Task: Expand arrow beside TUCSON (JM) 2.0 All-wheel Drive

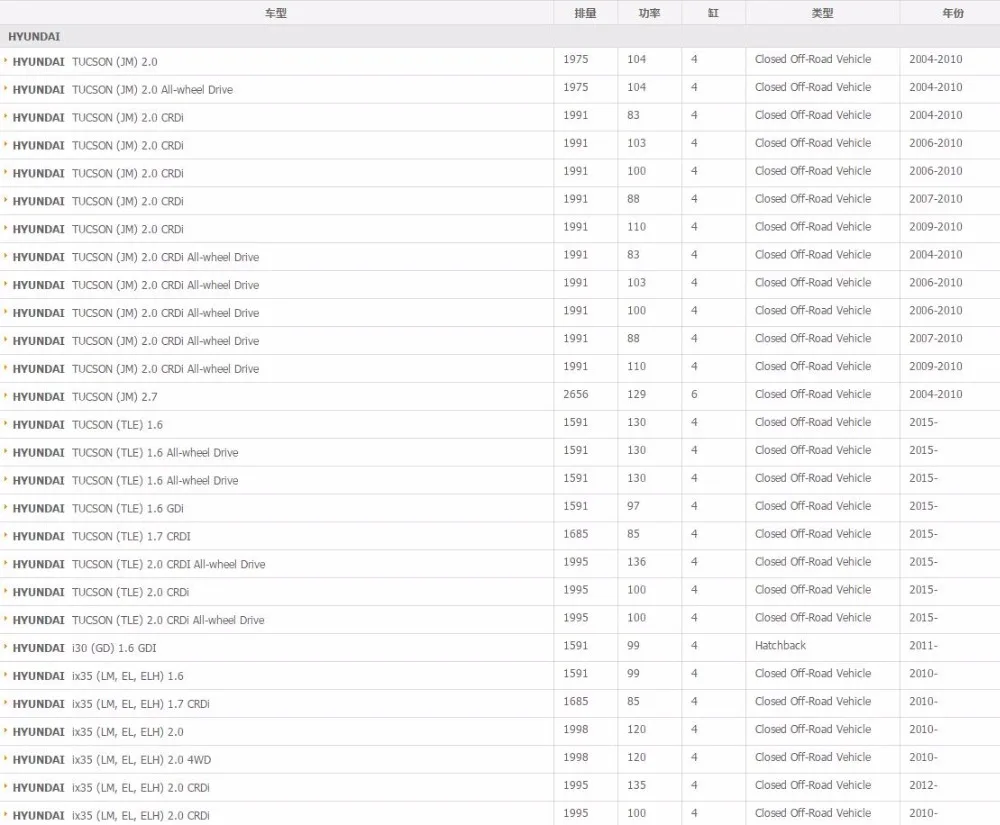Action: (x=6, y=89)
